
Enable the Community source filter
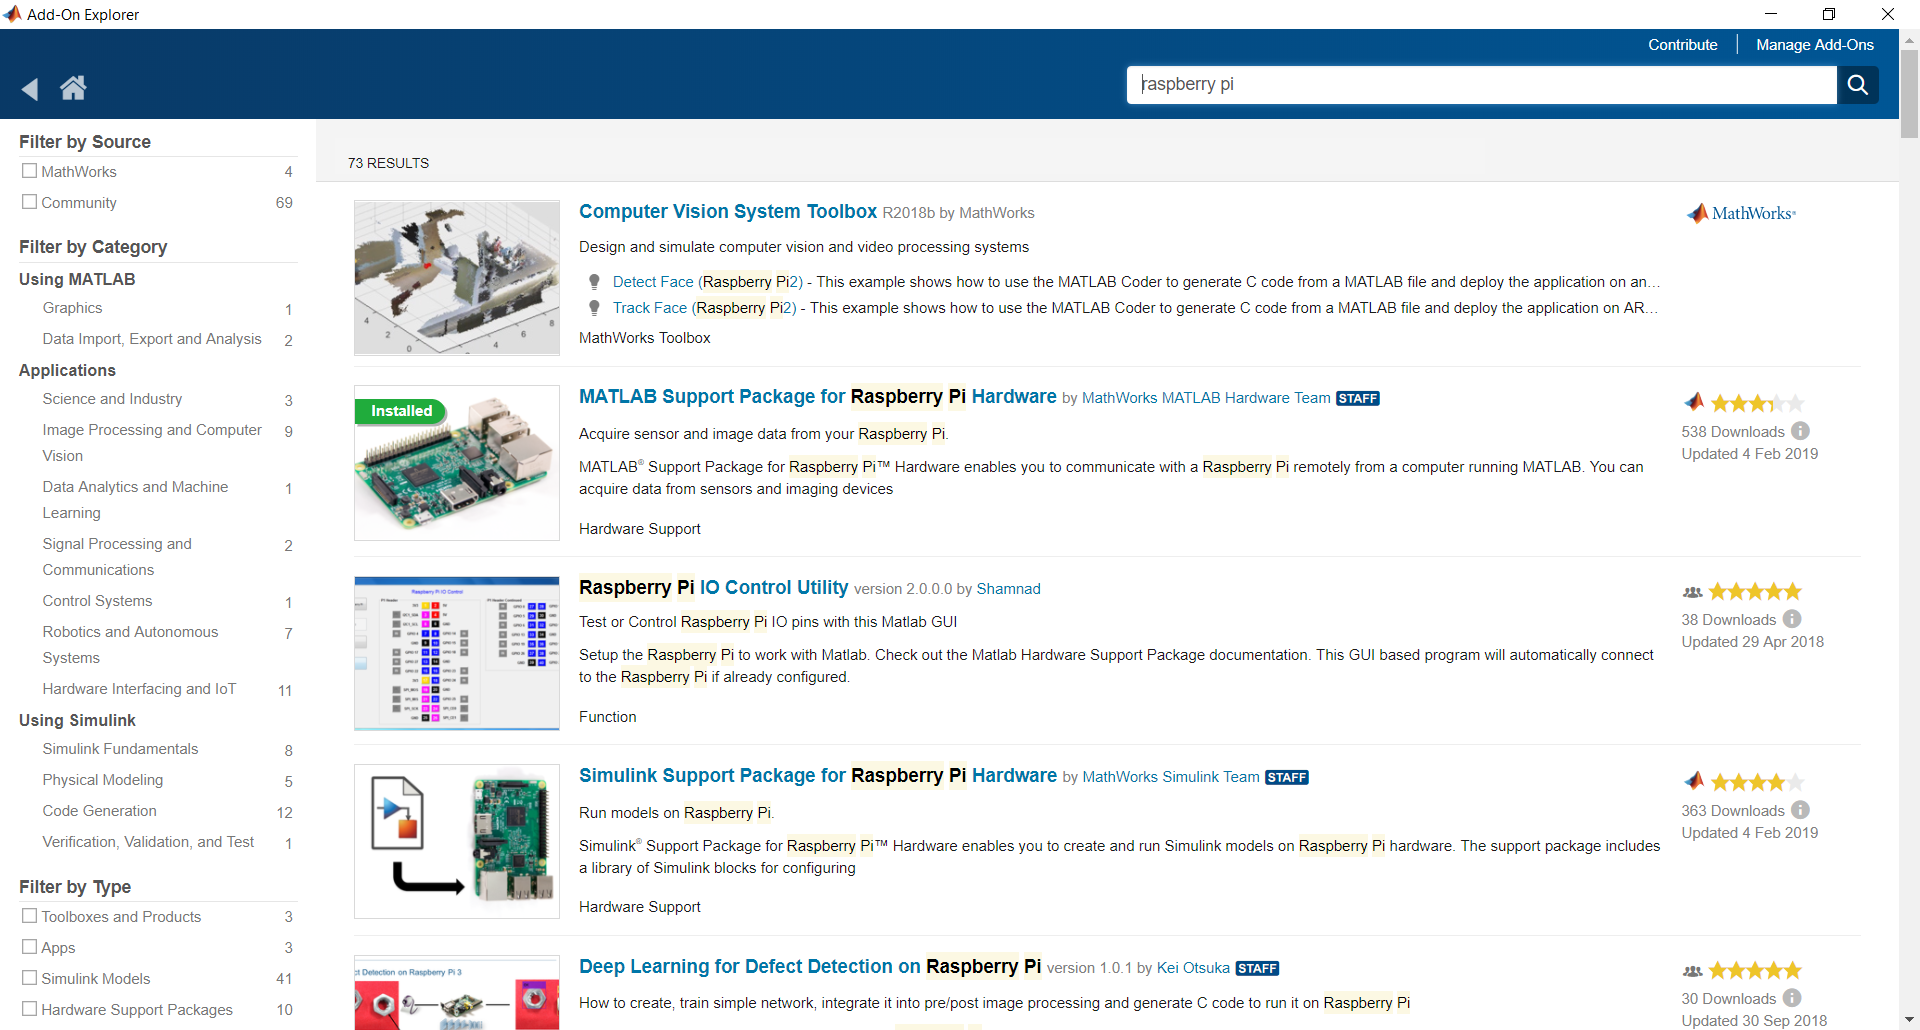click(x=30, y=202)
